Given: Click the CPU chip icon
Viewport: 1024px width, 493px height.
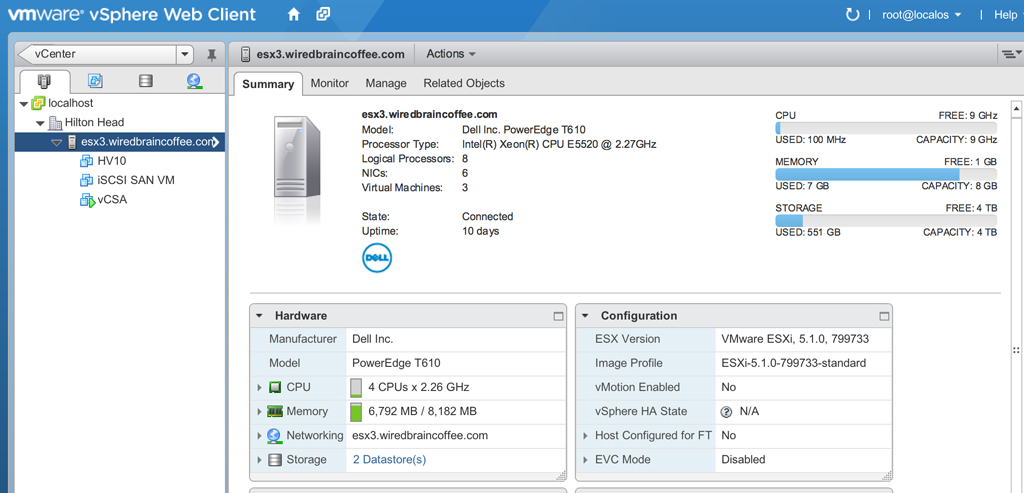Looking at the screenshot, I should point(275,388).
